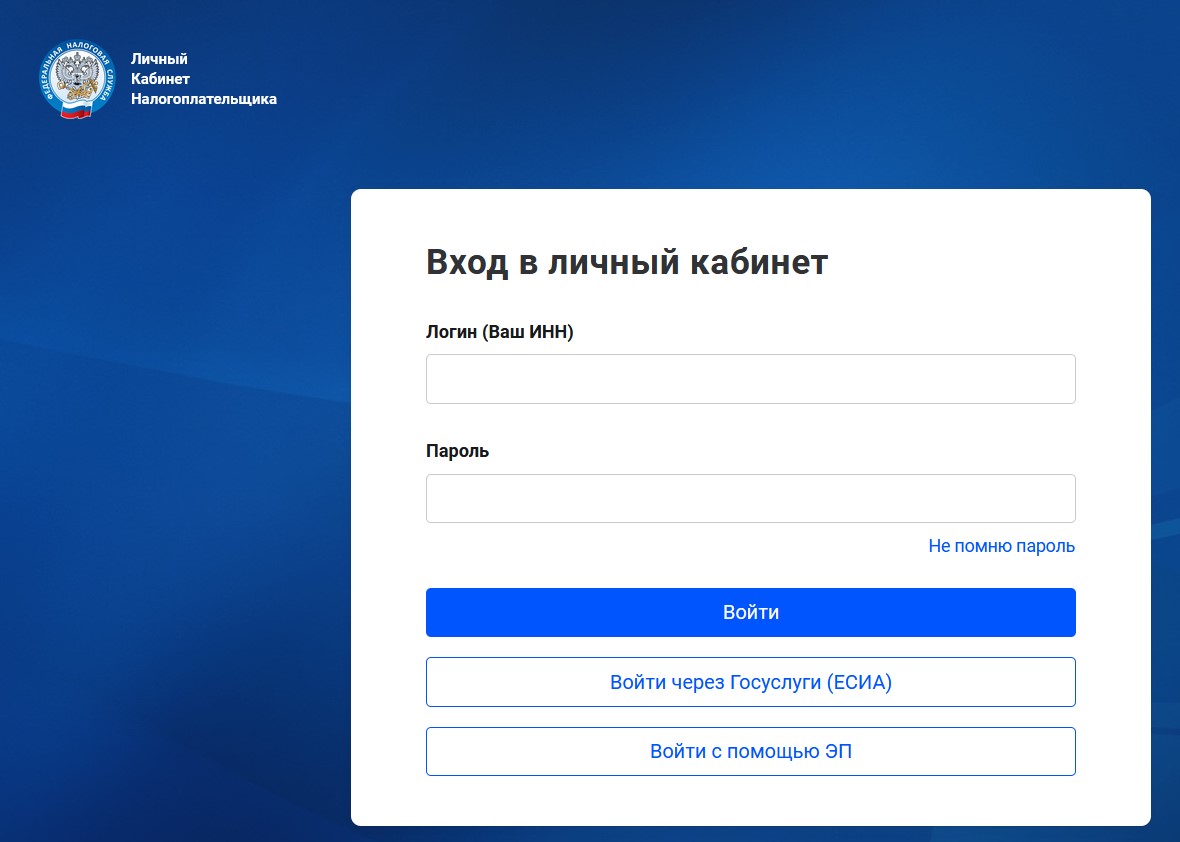Image resolution: width=1180 pixels, height=842 pixels.
Task: Click the Вход в личный кабинет heading
Action: 627,263
